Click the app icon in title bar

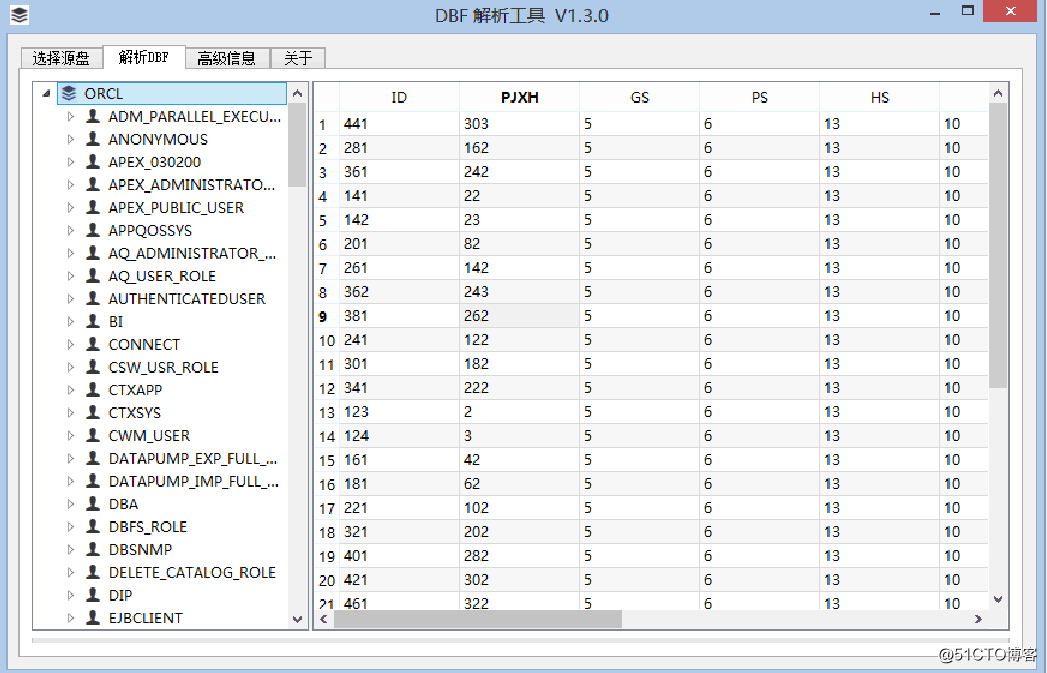coord(19,15)
